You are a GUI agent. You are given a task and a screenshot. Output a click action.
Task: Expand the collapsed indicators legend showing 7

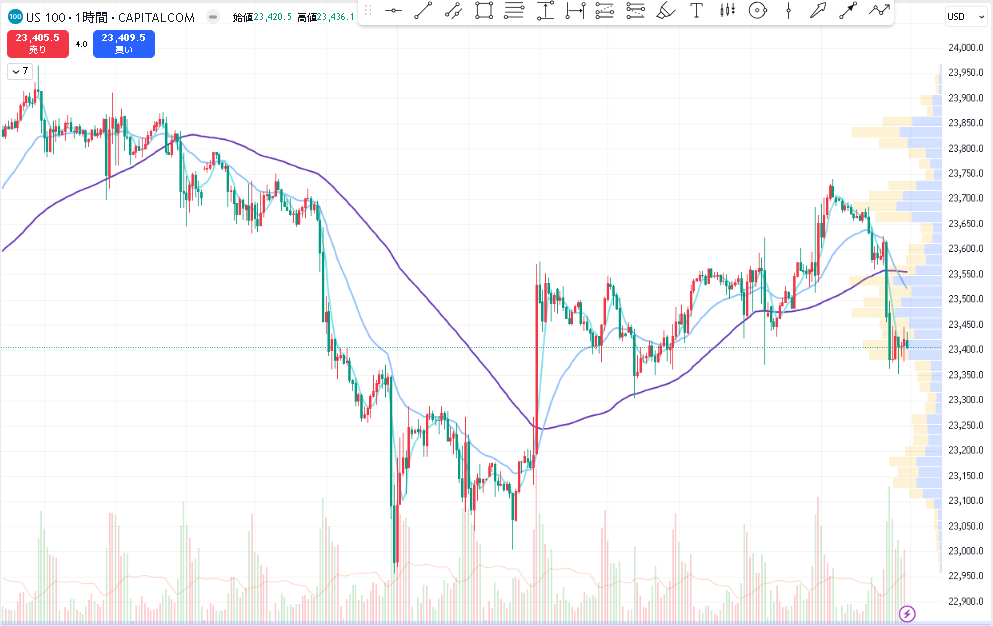click(x=20, y=71)
